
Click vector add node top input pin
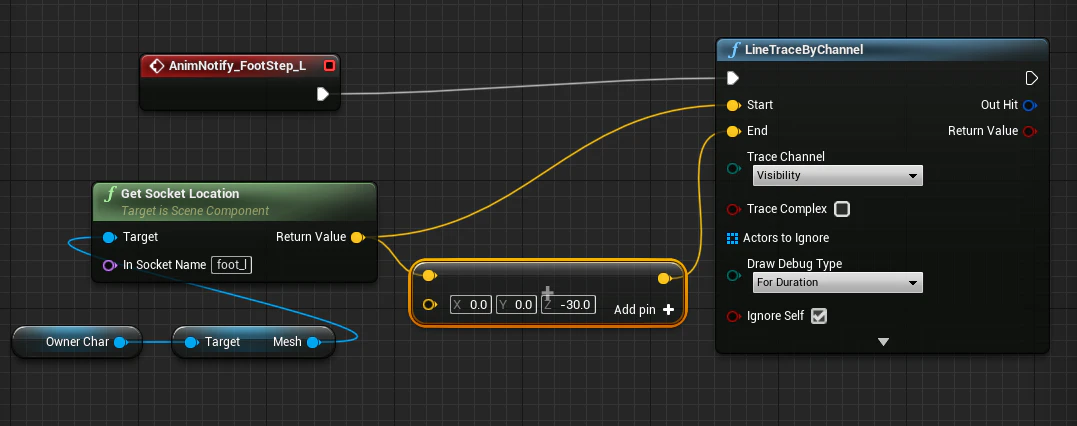point(429,276)
